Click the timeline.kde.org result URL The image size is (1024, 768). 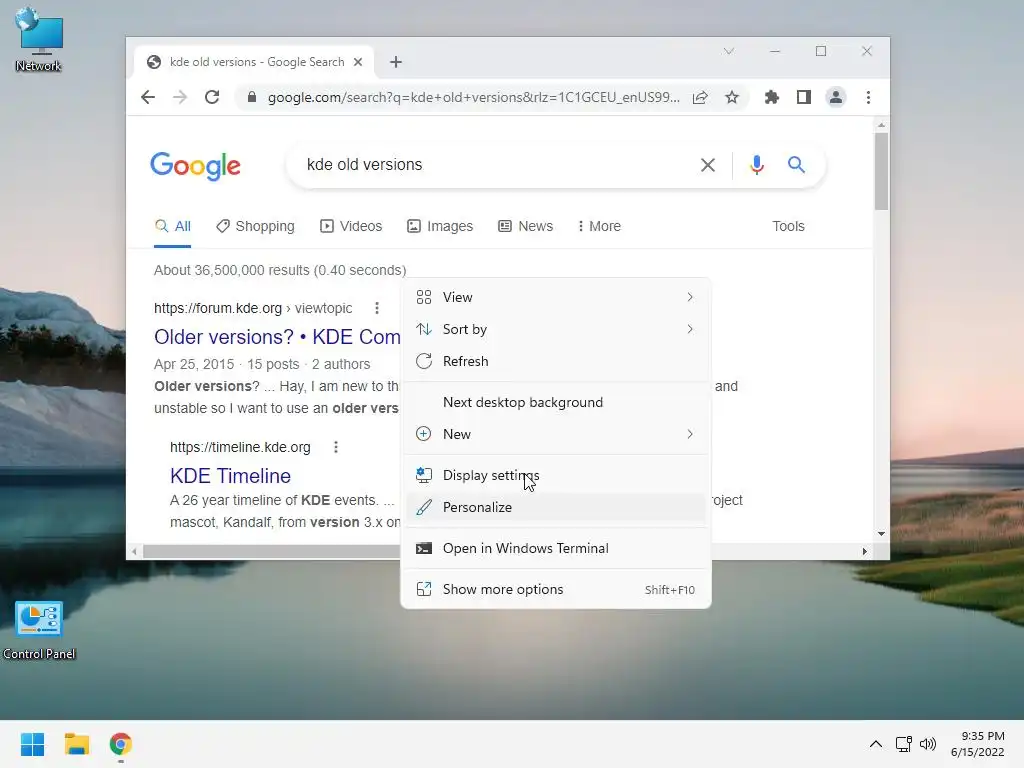click(x=240, y=447)
